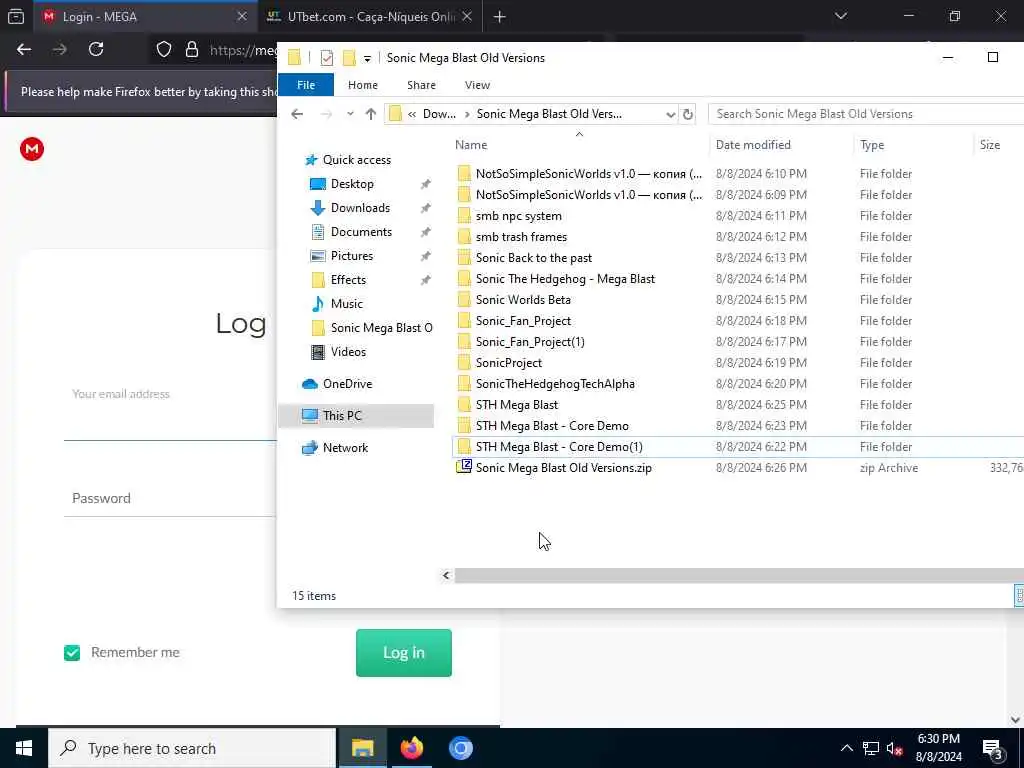Select the SonicProject folder
Viewport: 1024px width, 768px height.
509,363
